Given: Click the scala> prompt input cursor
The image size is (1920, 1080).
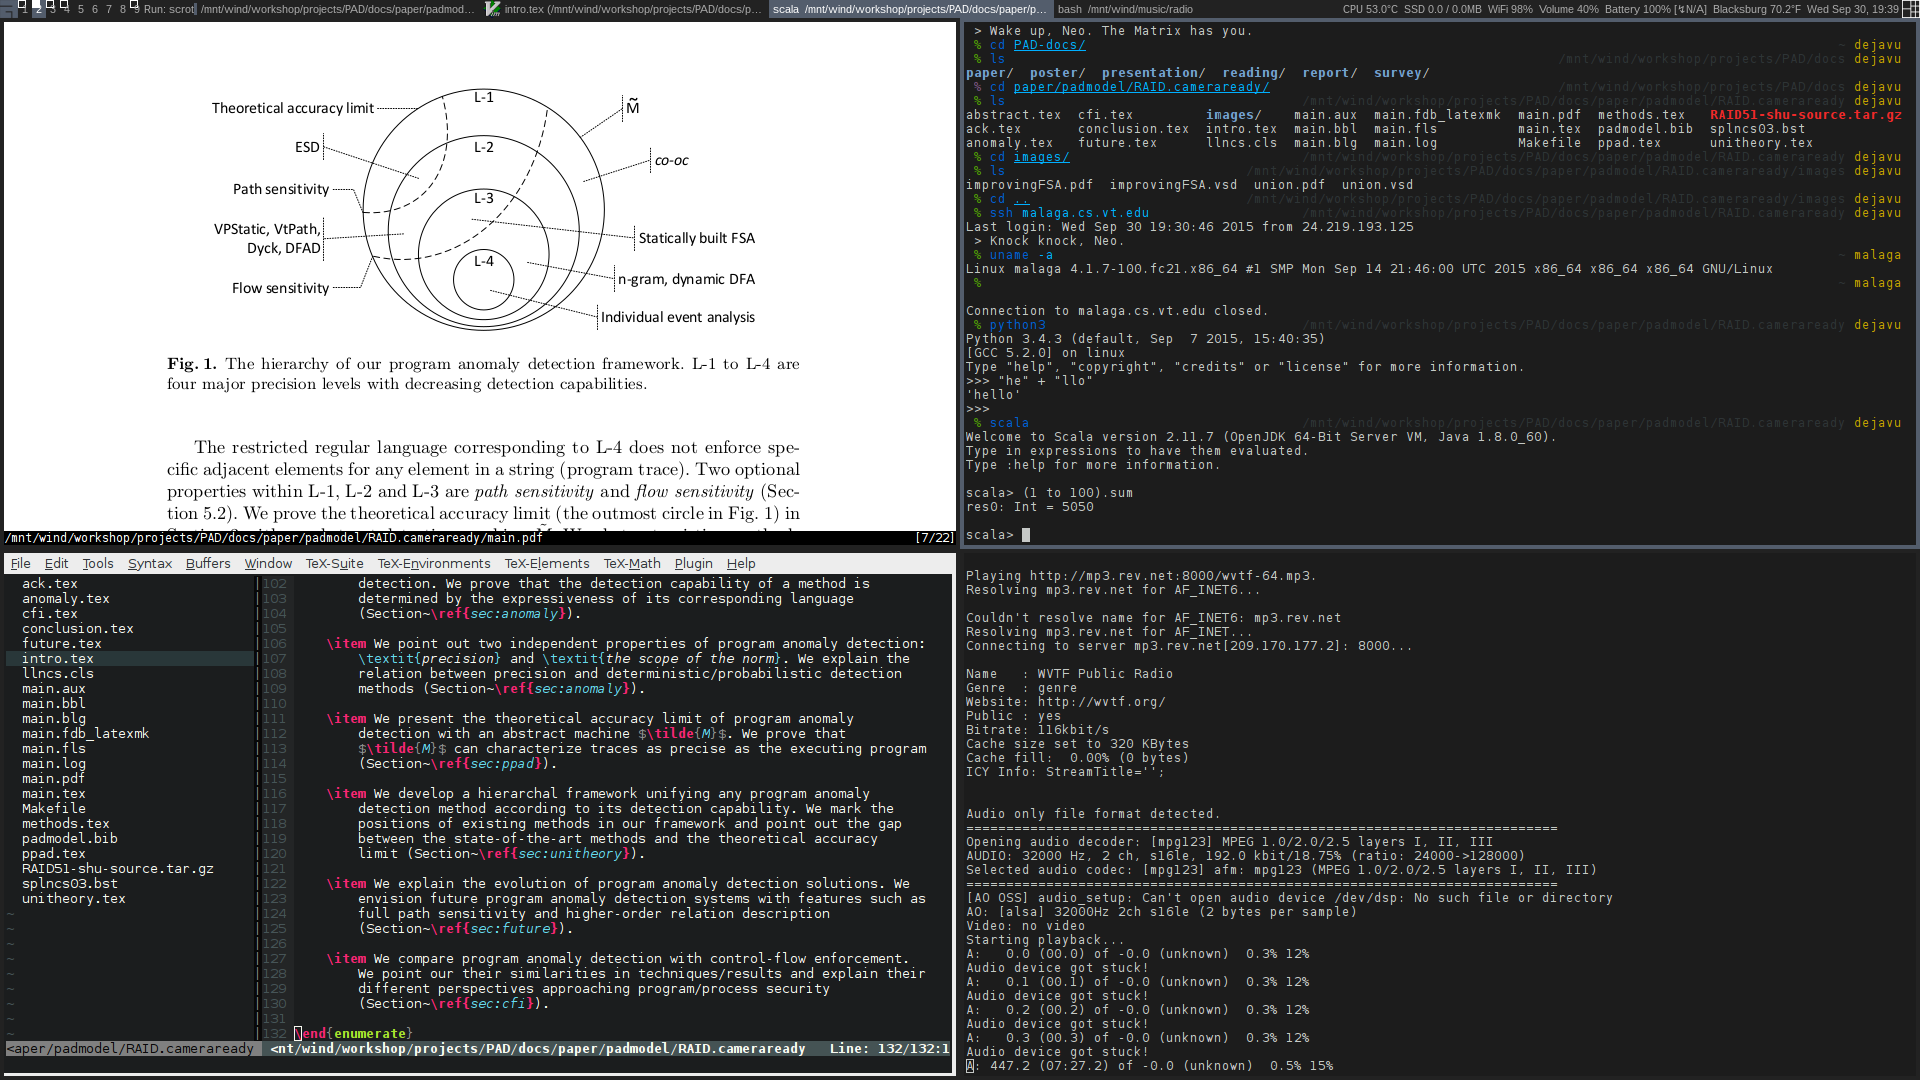Looking at the screenshot, I should (1026, 535).
